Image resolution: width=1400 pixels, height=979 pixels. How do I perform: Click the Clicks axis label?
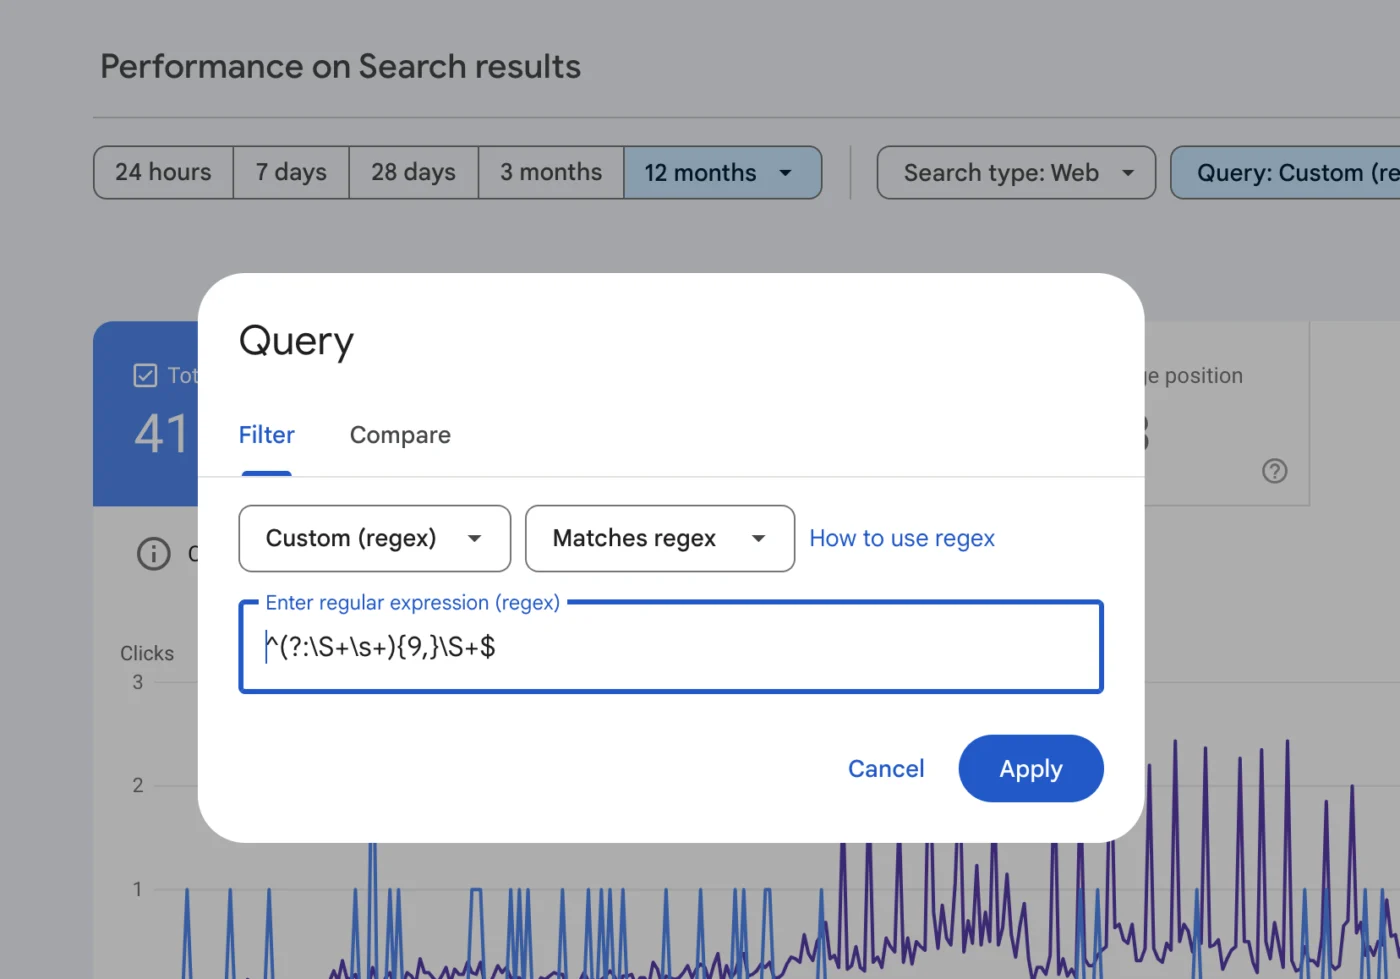(x=147, y=653)
